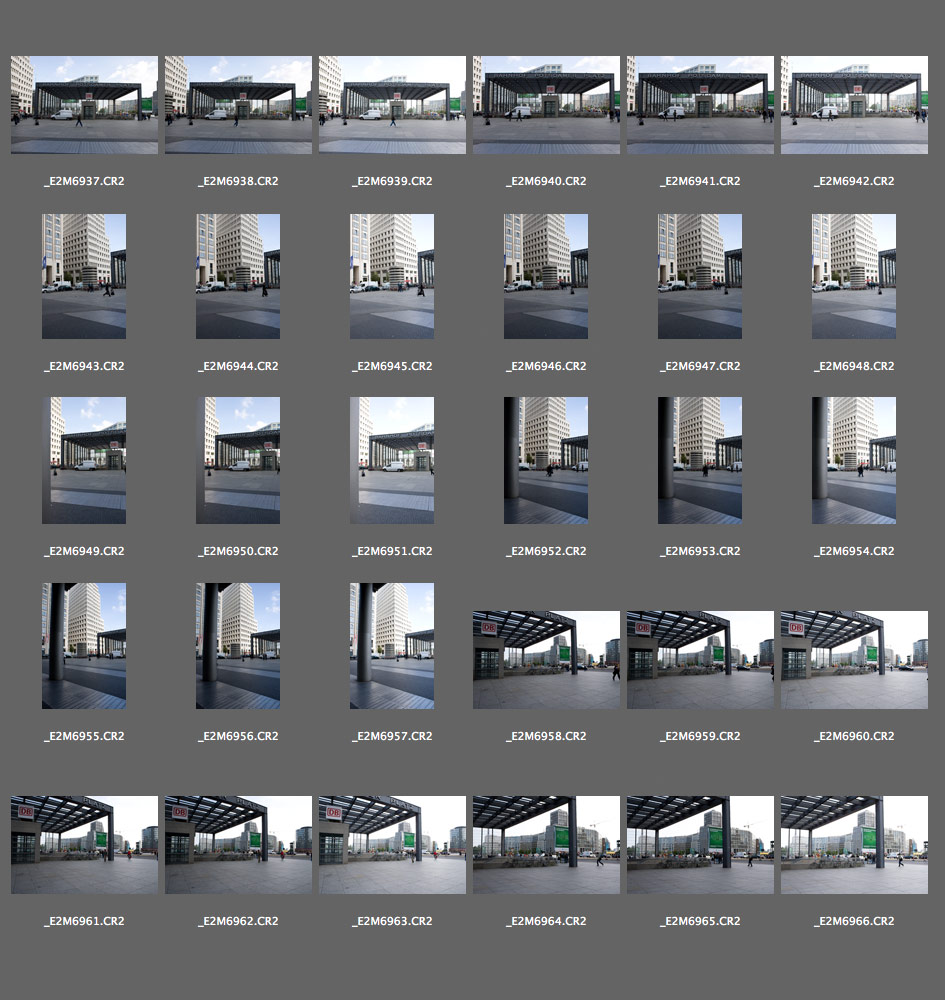This screenshot has width=945, height=1000.
Task: Click the _E2M6963.CR2 photo
Action: (392, 845)
